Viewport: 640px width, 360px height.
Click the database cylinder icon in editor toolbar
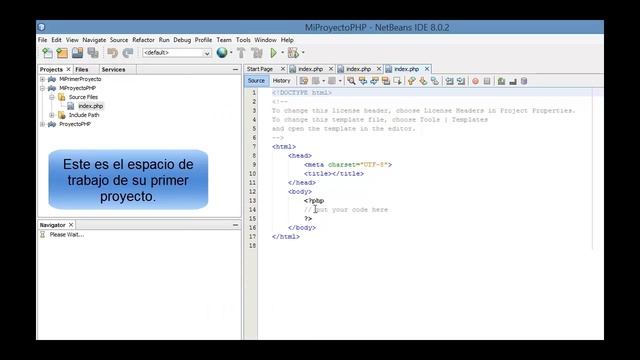coord(524,81)
